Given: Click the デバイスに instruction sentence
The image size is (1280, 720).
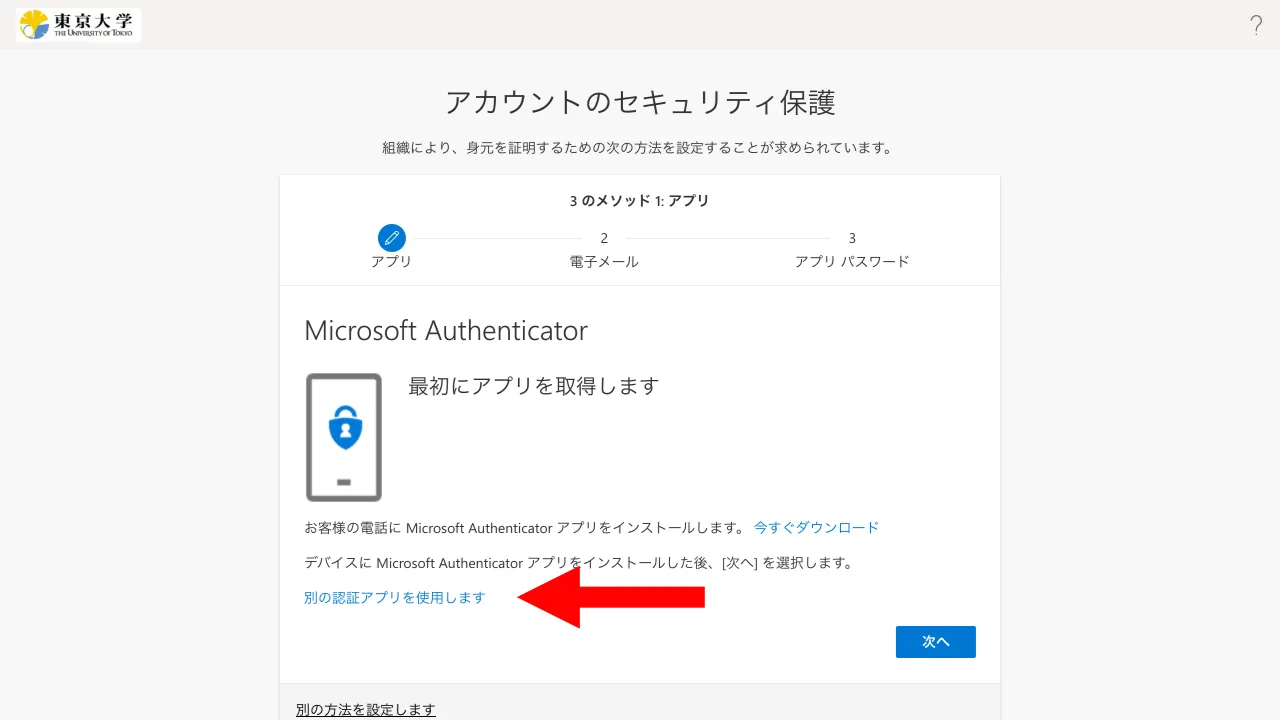Looking at the screenshot, I should (x=579, y=563).
